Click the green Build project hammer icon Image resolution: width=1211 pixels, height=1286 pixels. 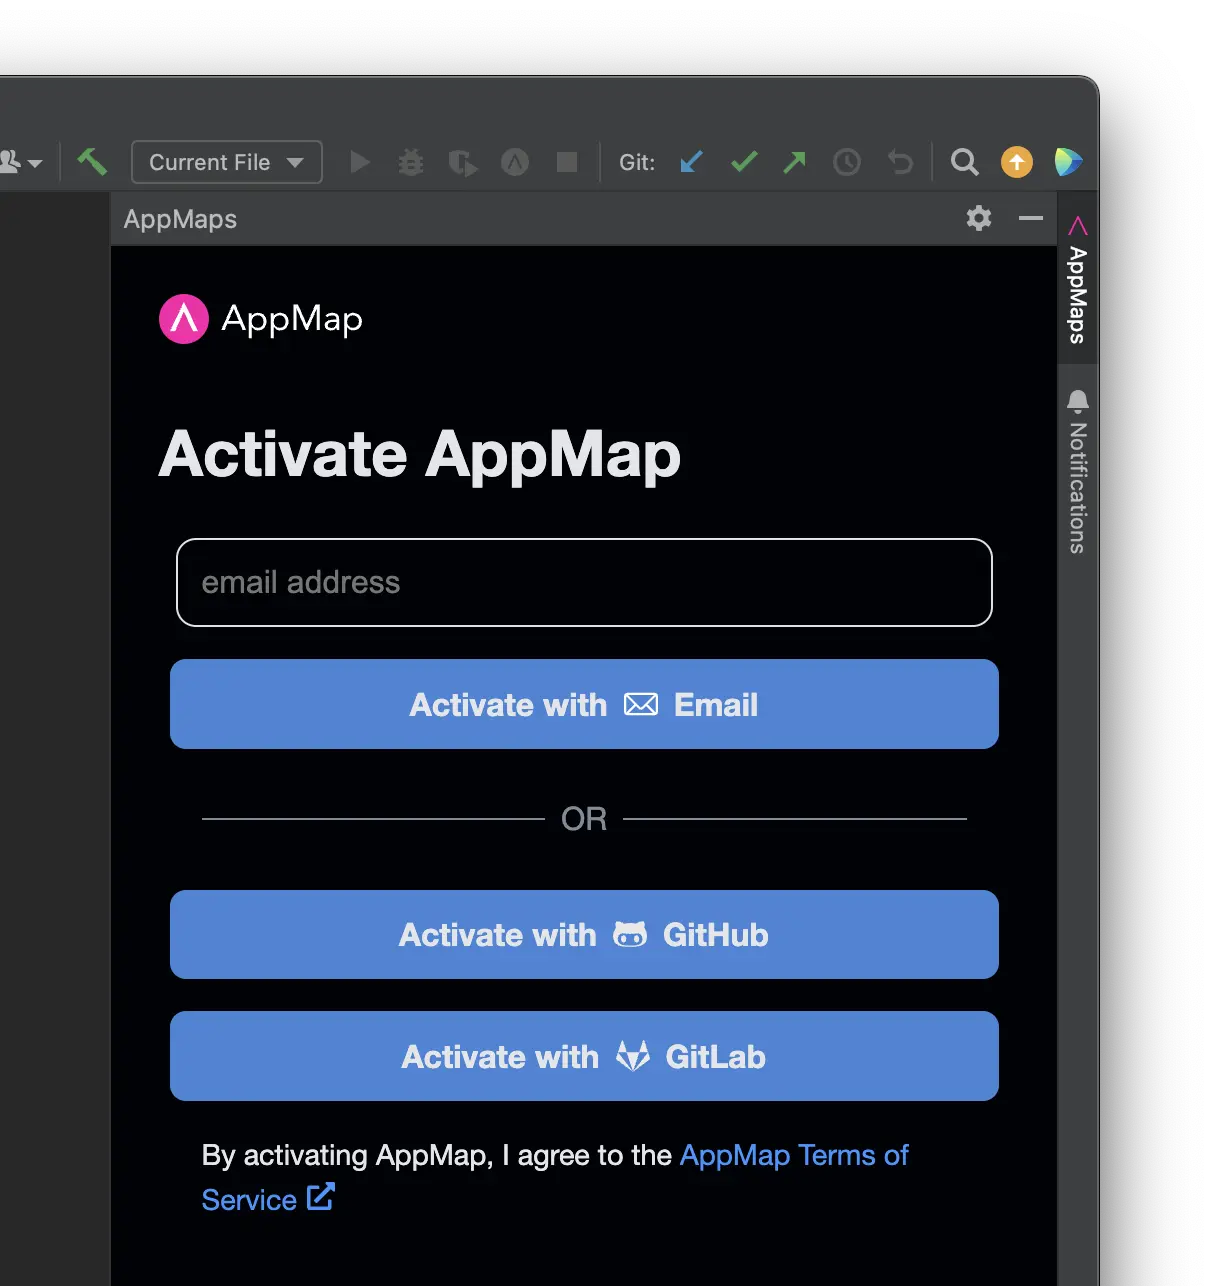tap(92, 161)
